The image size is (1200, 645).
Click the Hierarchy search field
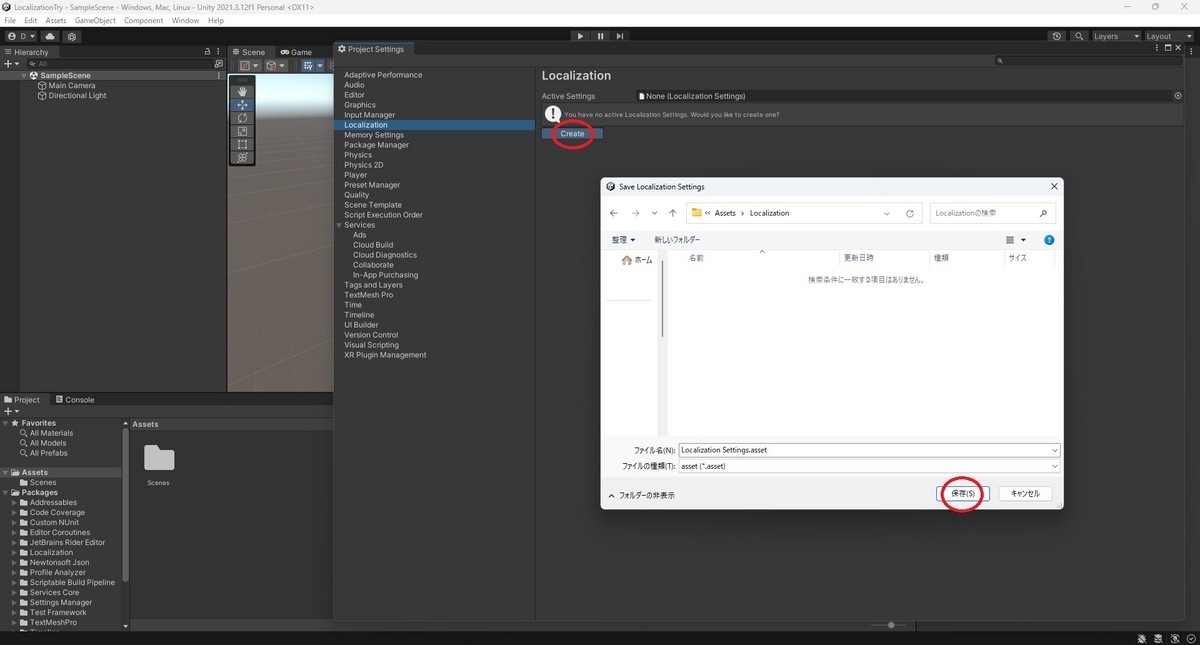(x=120, y=63)
